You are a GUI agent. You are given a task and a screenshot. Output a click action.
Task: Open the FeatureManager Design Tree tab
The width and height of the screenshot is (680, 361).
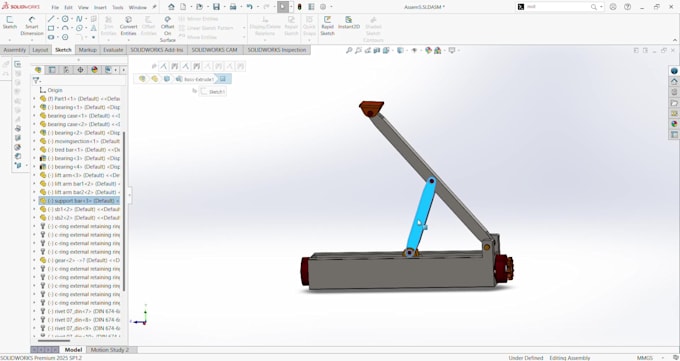click(38, 70)
